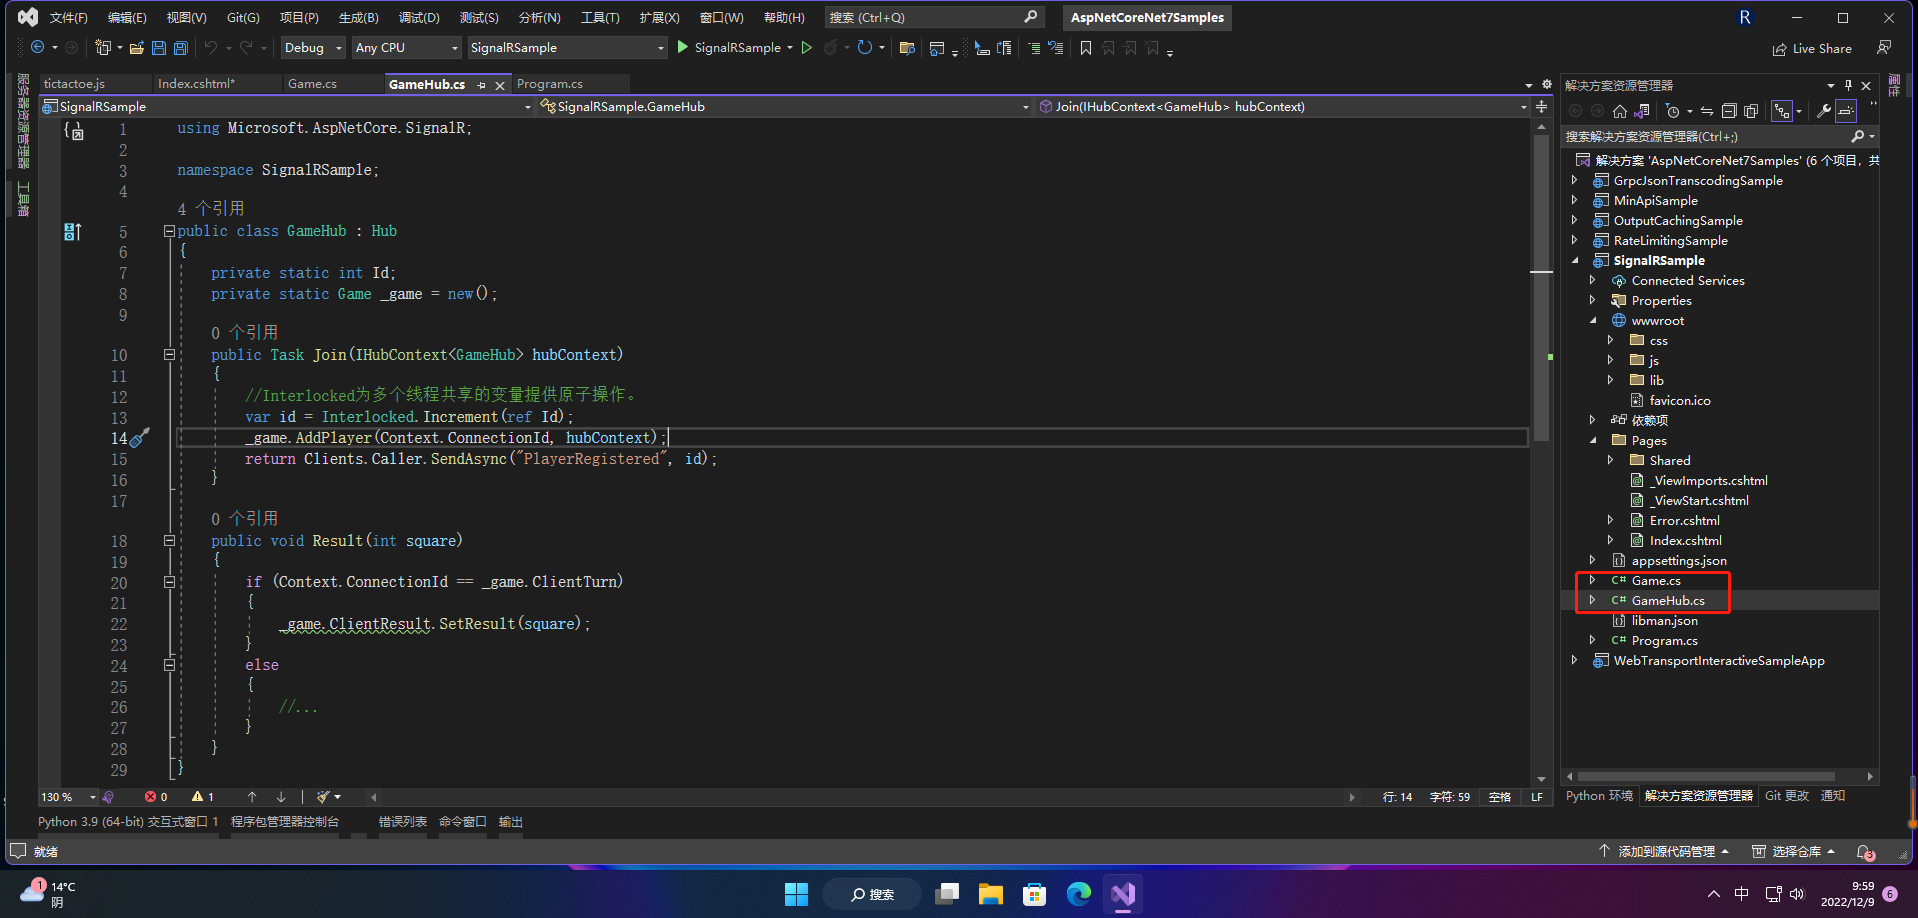Click the Live Share button

click(1812, 49)
